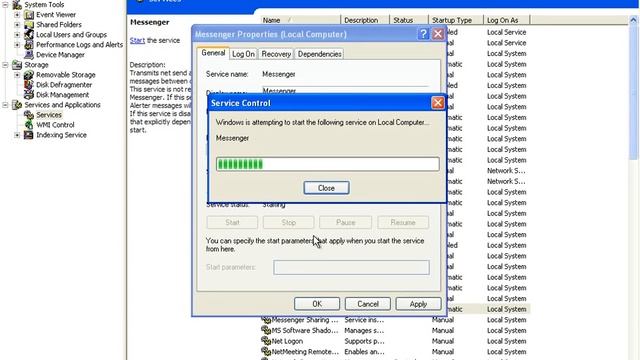Click the Removable Storage icon
This screenshot has width=640, height=360.
coord(29,75)
